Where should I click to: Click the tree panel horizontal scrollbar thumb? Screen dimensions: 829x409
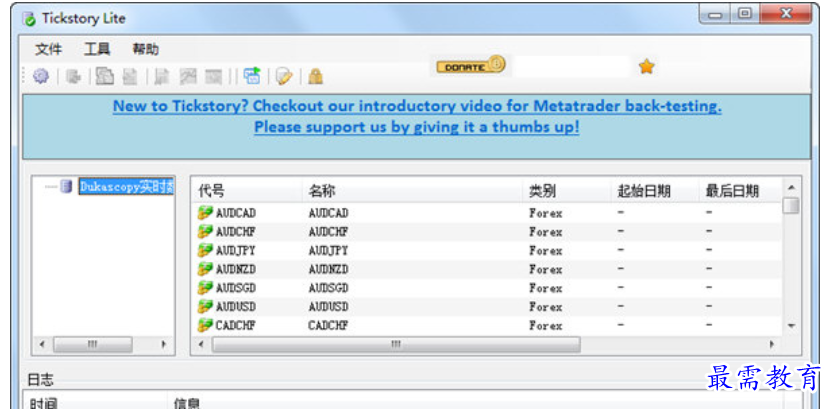93,345
